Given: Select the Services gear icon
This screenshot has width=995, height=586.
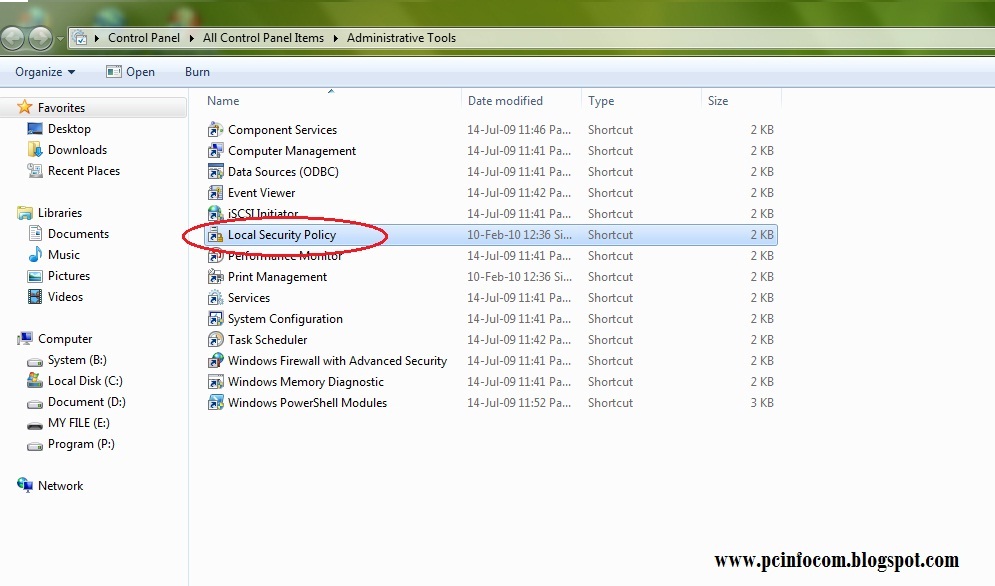Looking at the screenshot, I should 216,298.
